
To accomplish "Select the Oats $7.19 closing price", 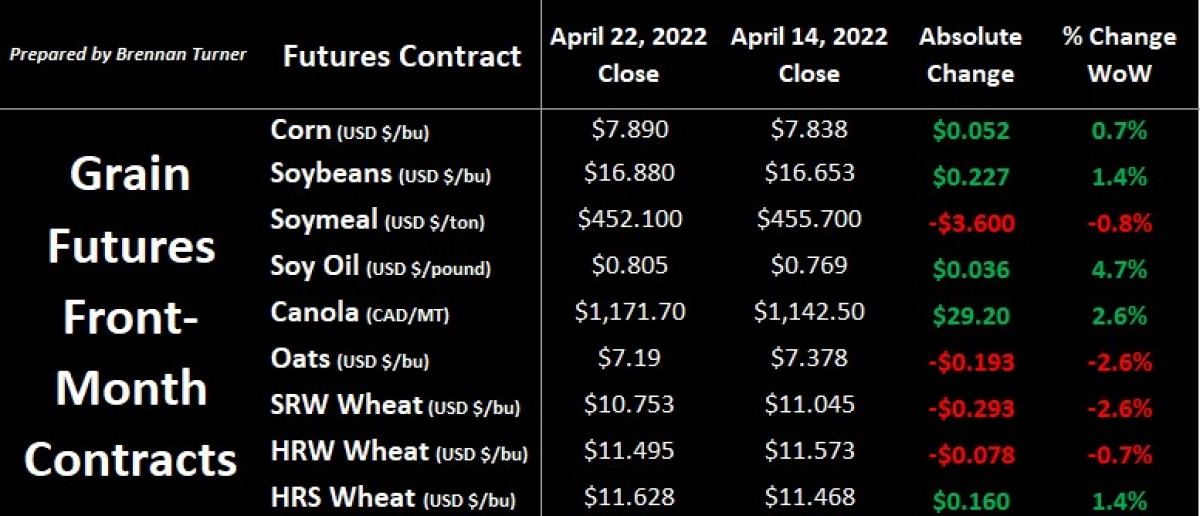I will tap(629, 357).
